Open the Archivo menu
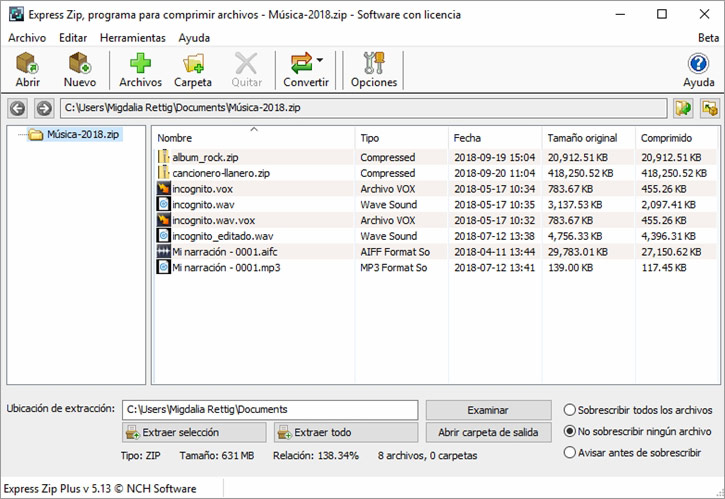The image size is (725, 499). [x=27, y=38]
